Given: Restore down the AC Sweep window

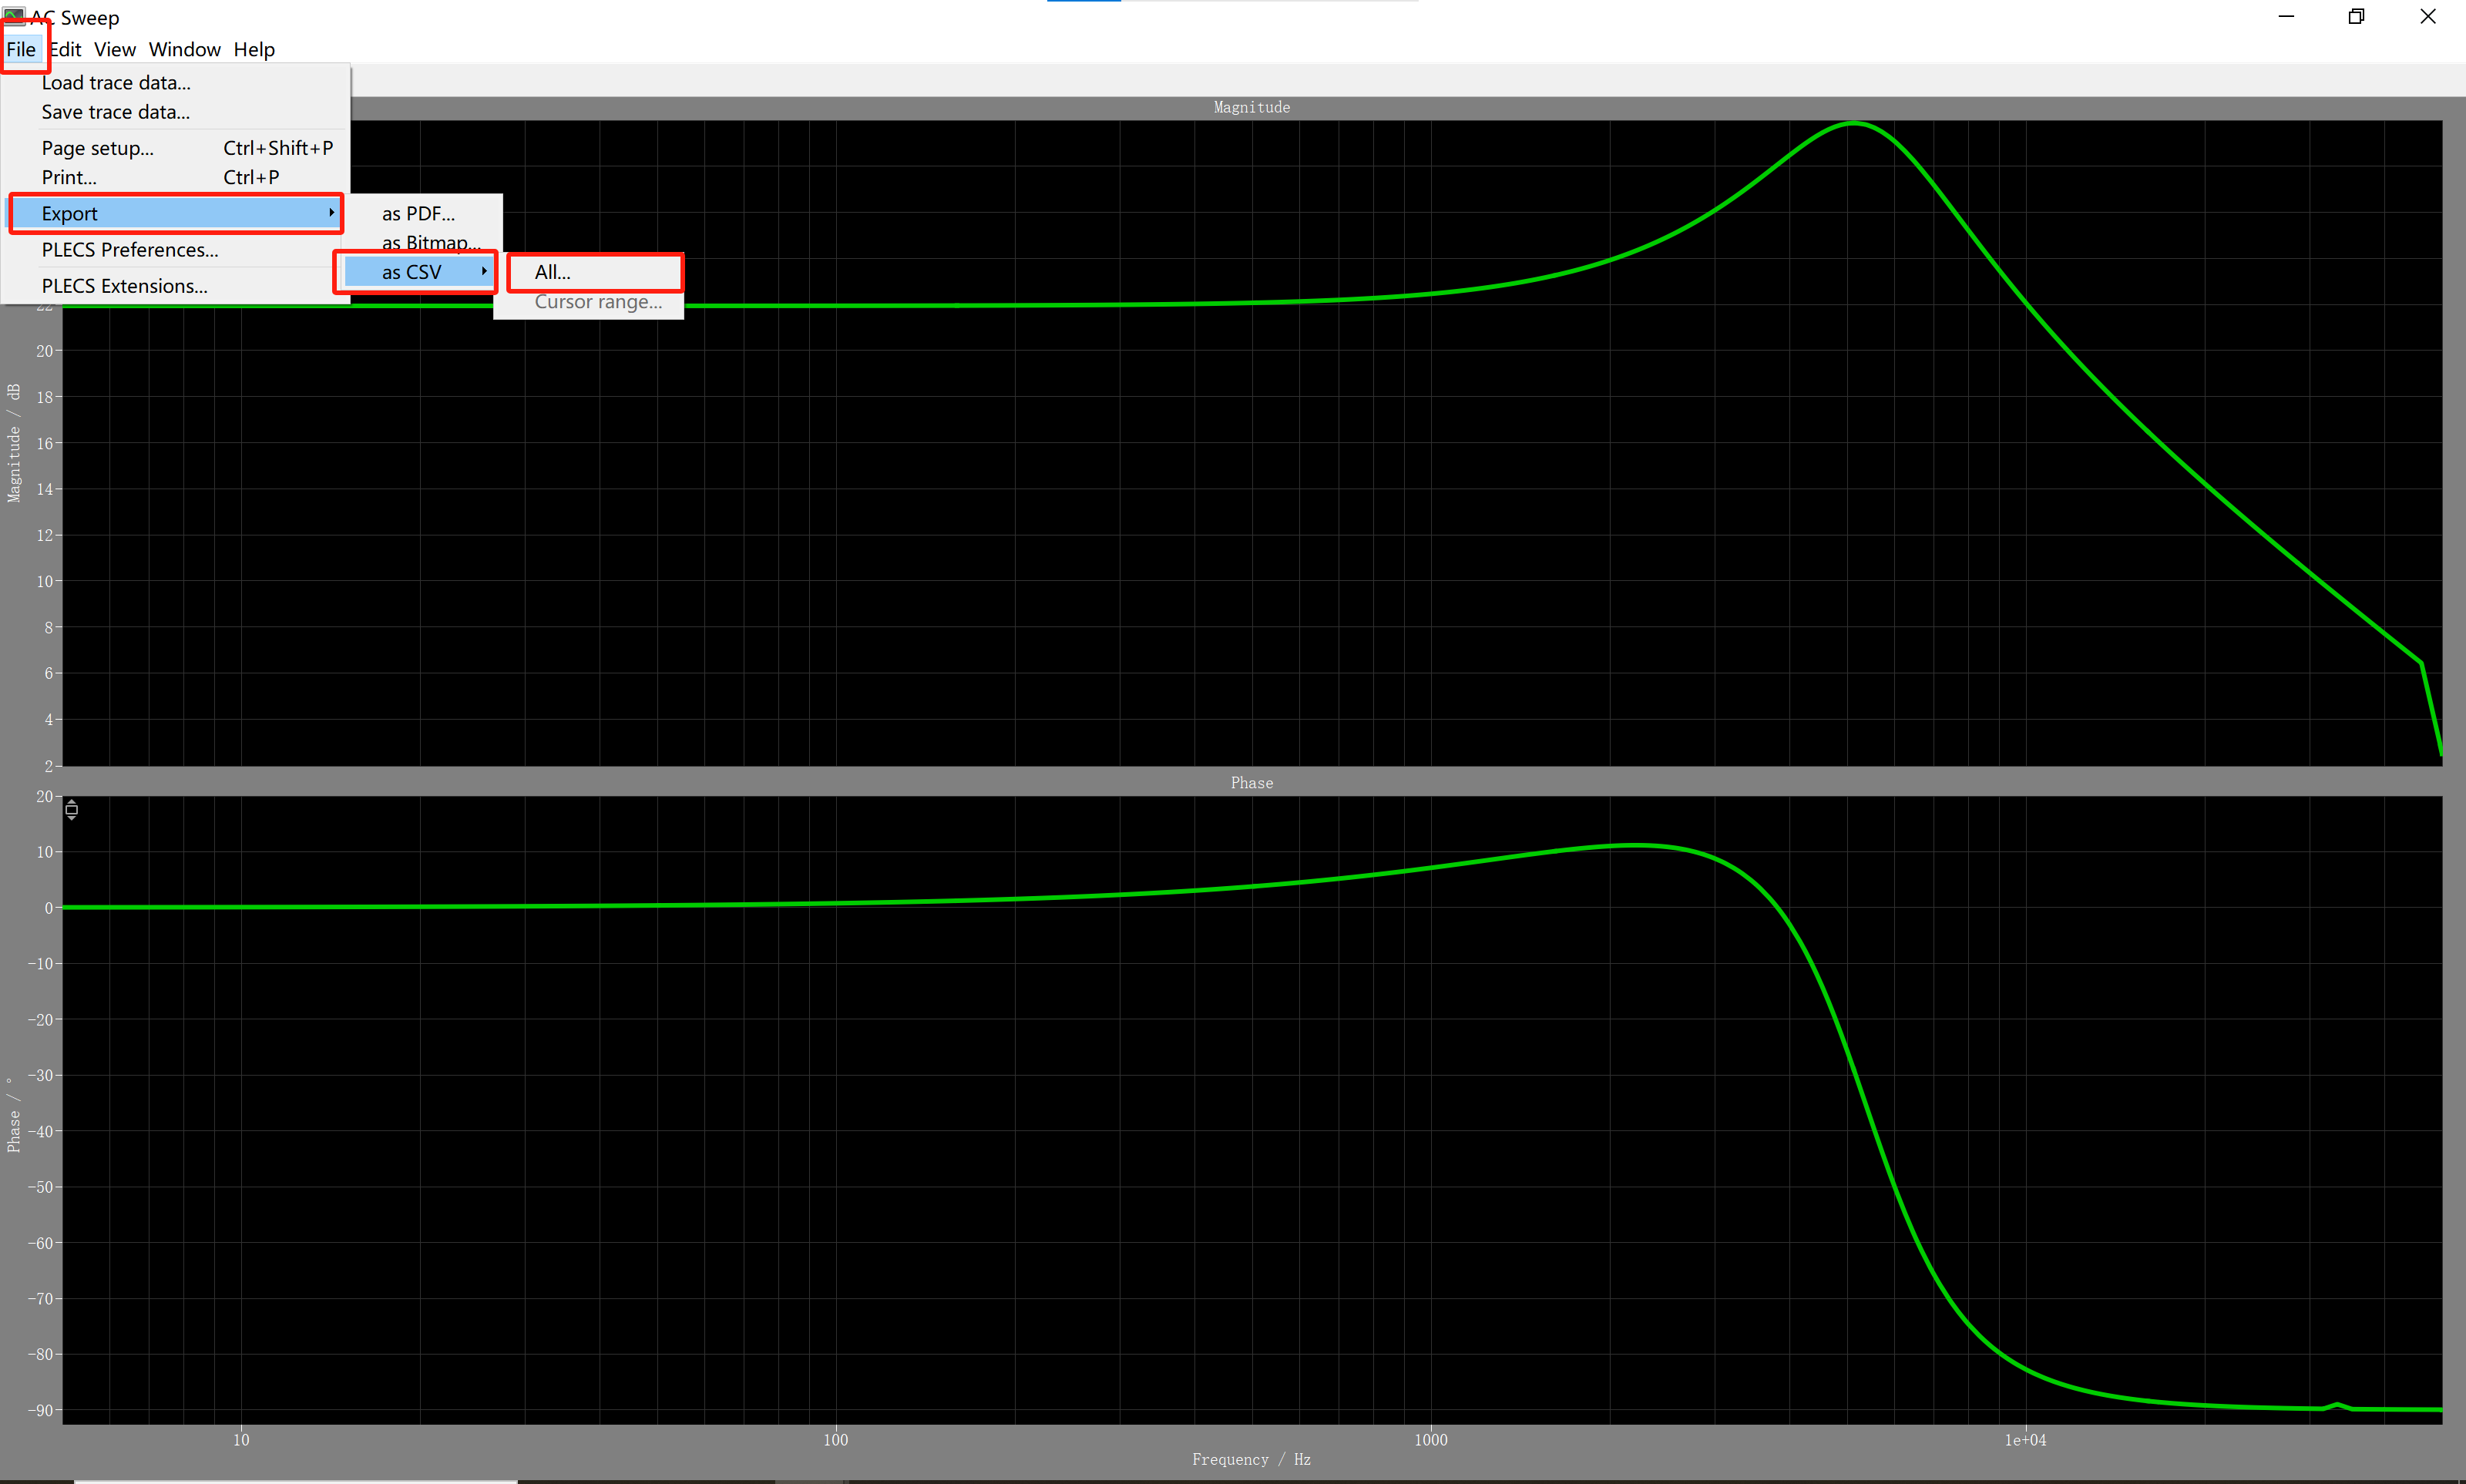Looking at the screenshot, I should coord(2356,17).
